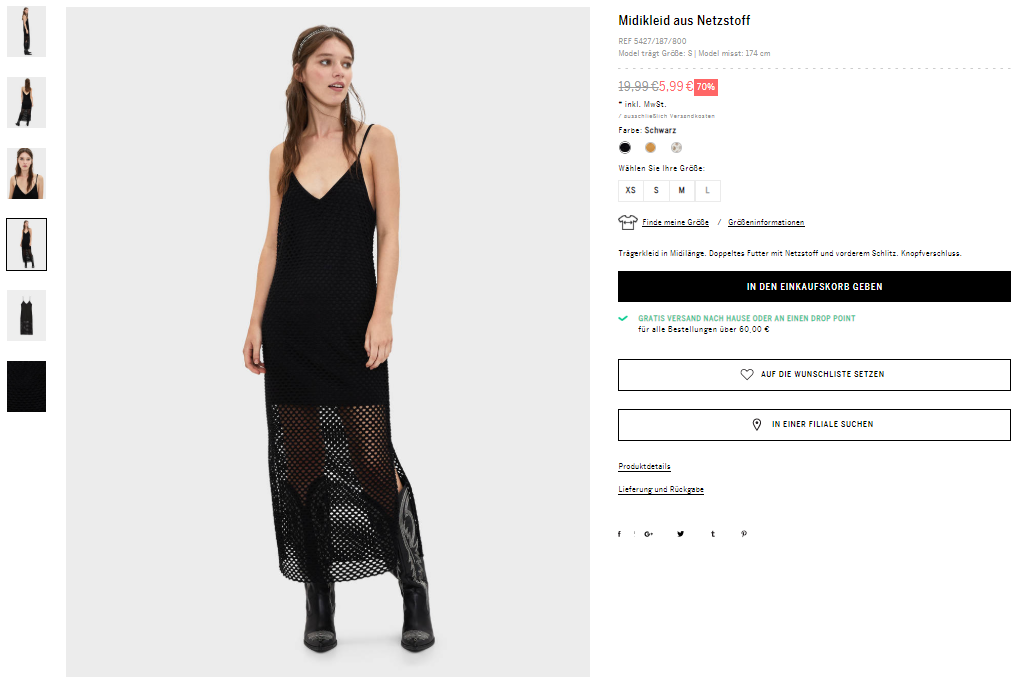Expand Produktdetails section

pos(644,466)
